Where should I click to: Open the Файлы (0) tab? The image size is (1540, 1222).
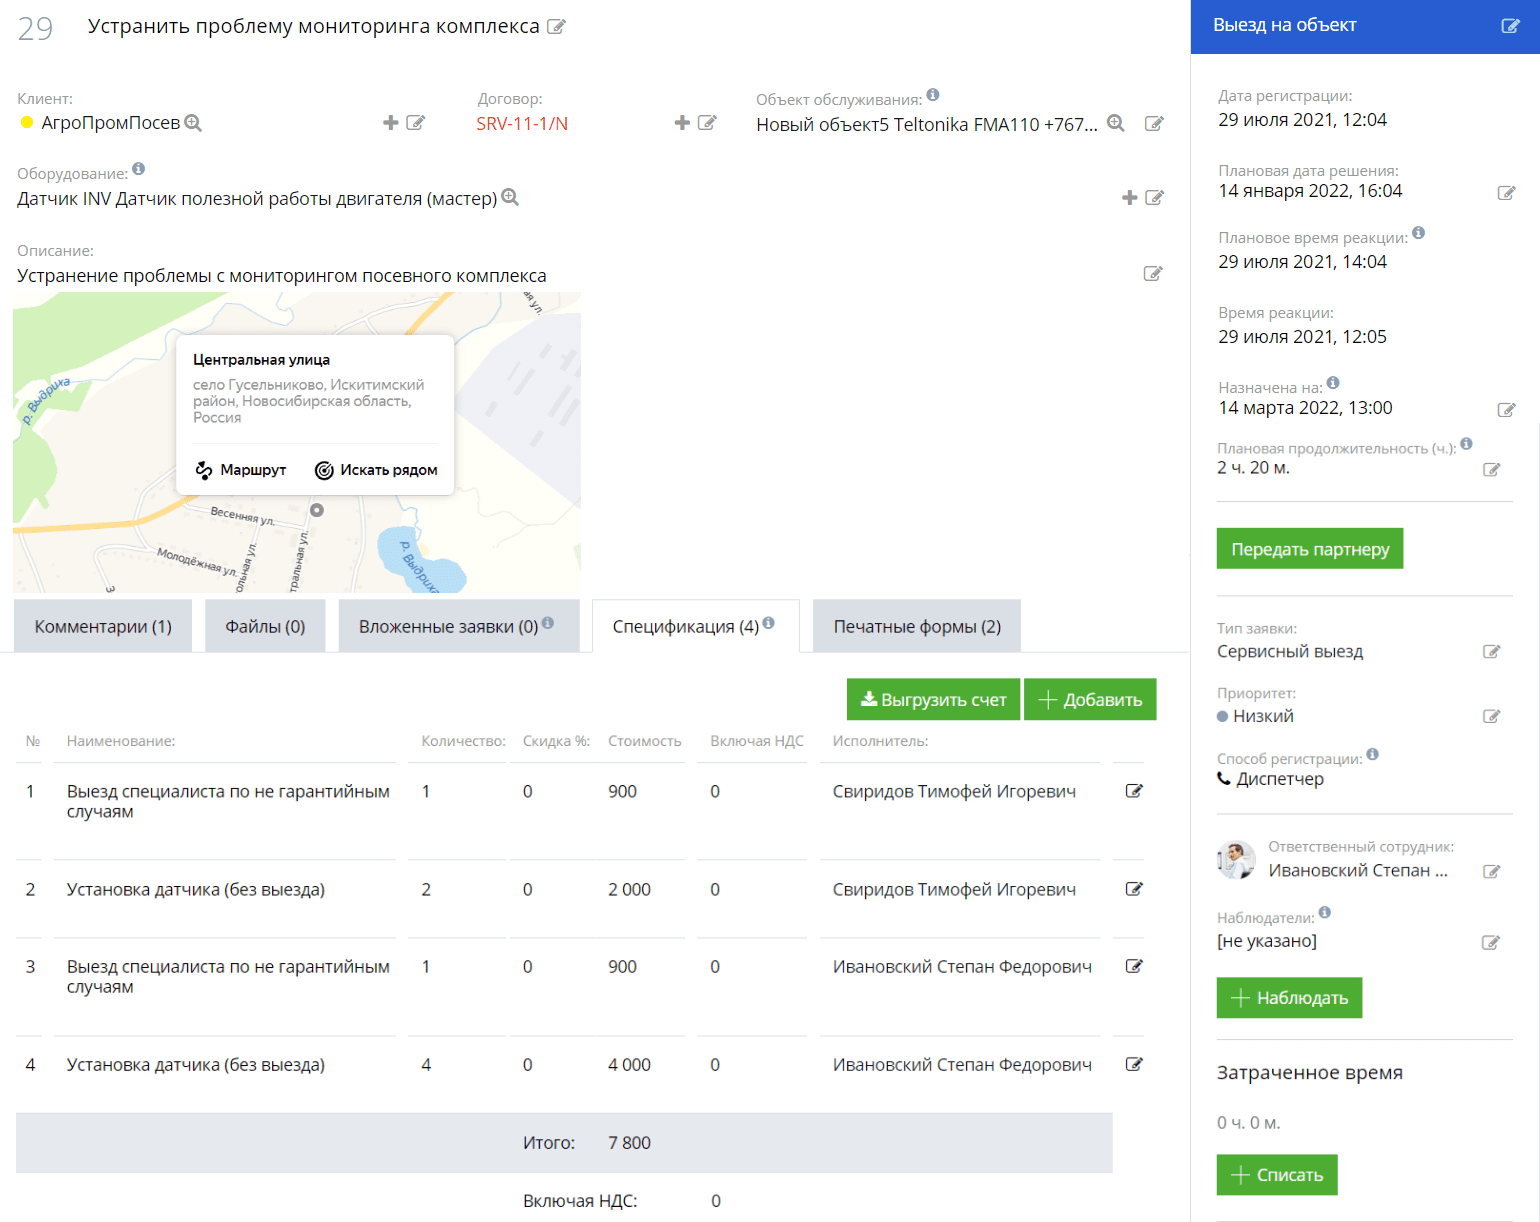coord(265,627)
